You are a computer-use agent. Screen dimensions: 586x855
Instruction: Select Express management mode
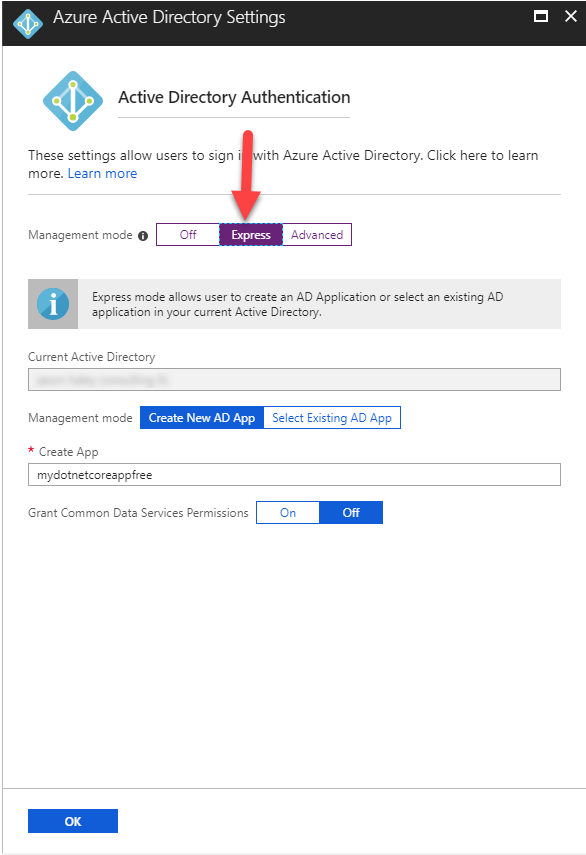click(x=251, y=234)
